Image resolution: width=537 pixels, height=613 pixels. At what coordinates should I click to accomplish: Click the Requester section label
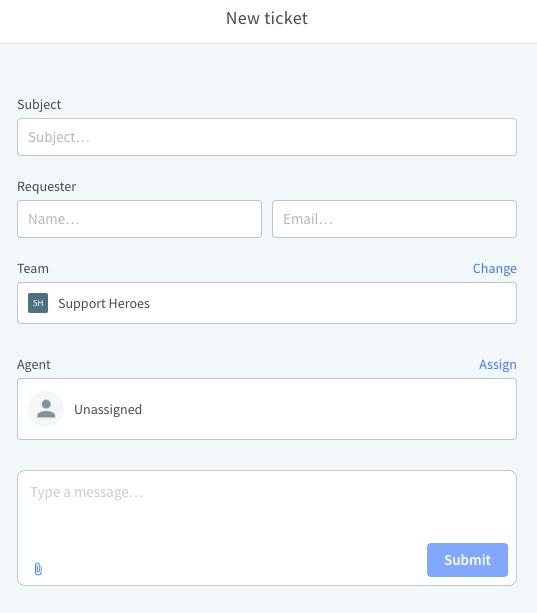(x=47, y=186)
